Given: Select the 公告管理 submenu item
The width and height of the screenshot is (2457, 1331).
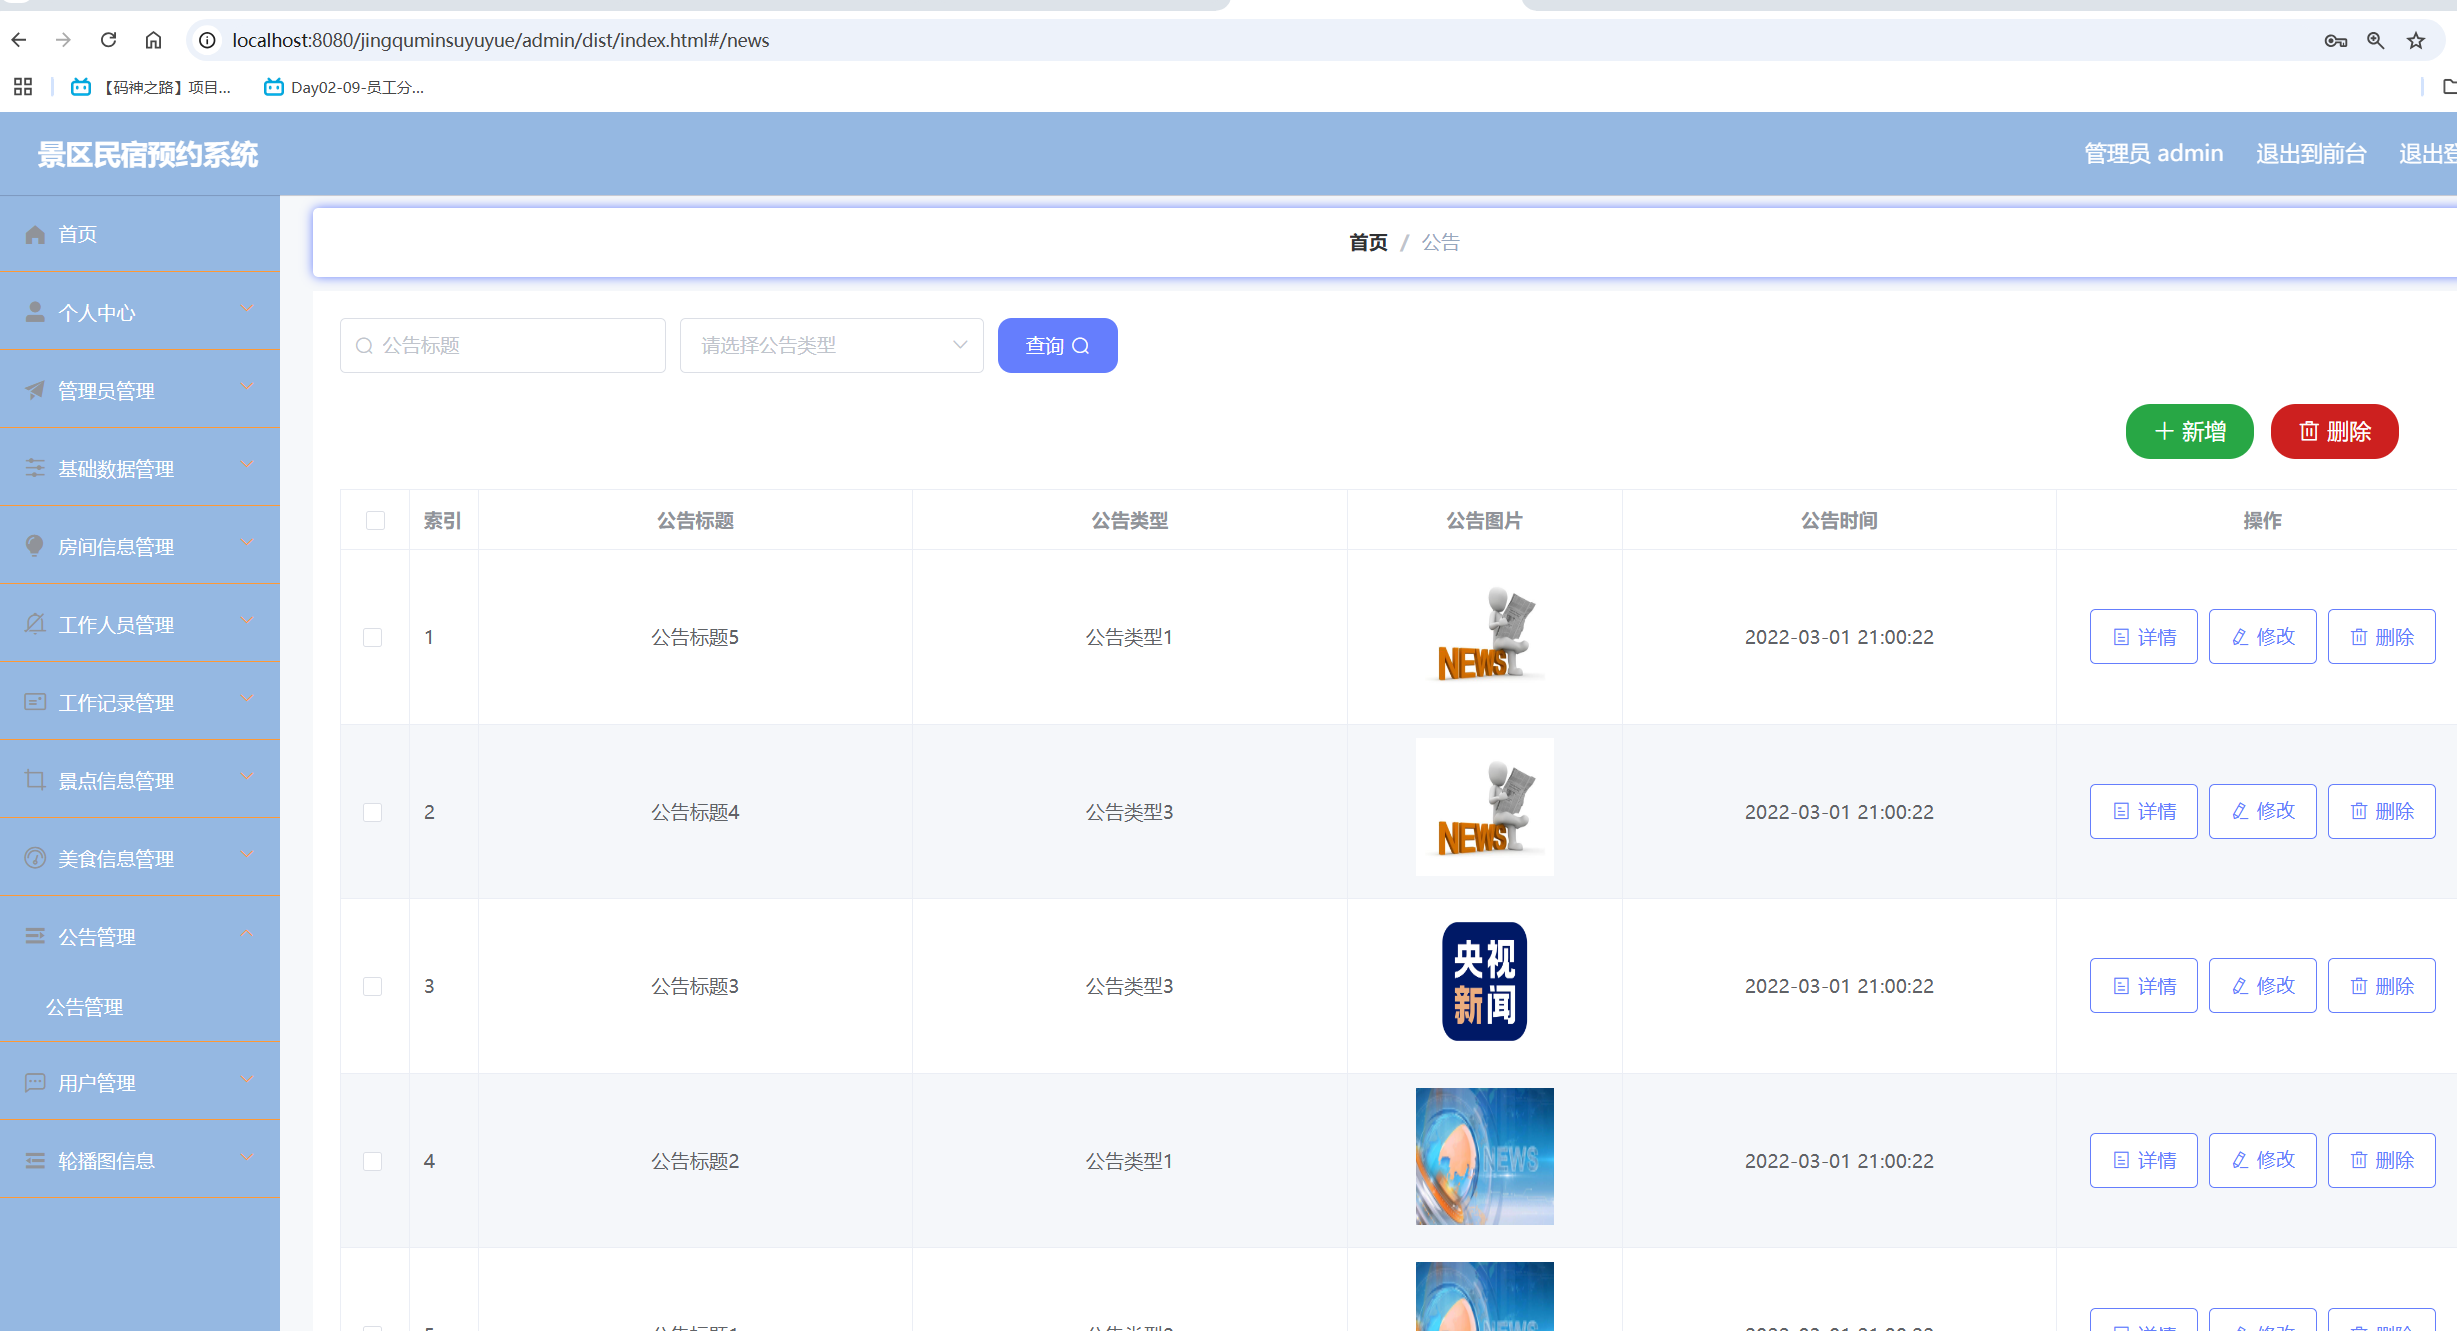Looking at the screenshot, I should click(x=85, y=1007).
